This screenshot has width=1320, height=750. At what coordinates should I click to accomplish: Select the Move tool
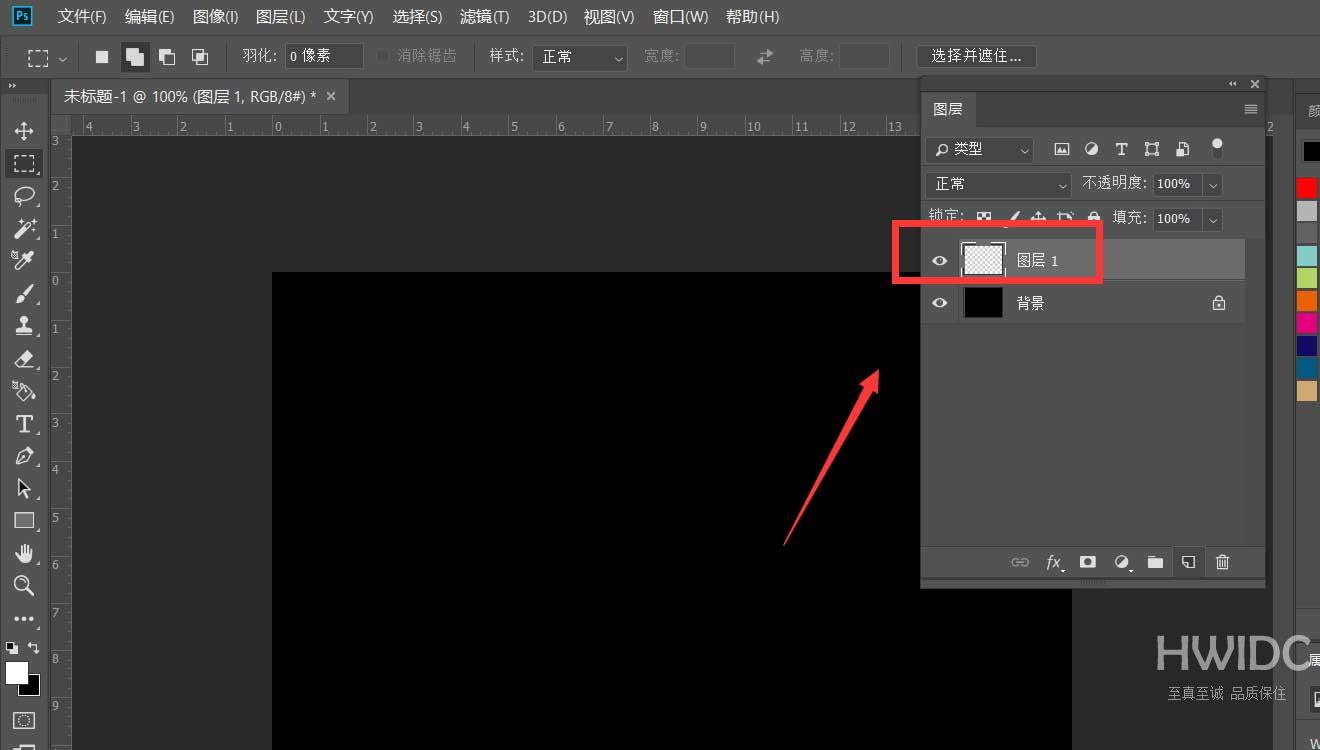pyautogui.click(x=24, y=131)
